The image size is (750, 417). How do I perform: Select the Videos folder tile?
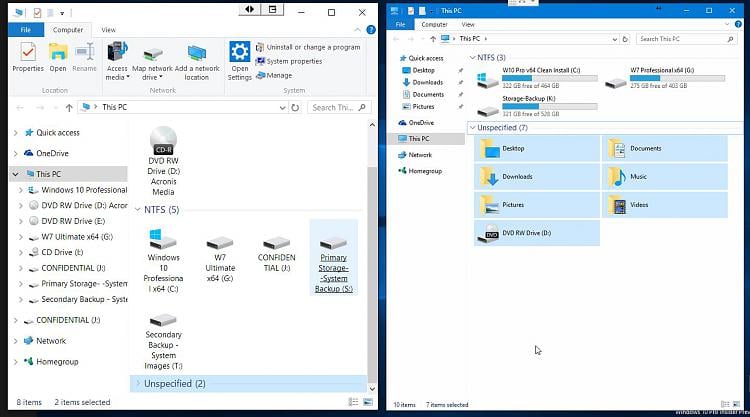tap(665, 205)
